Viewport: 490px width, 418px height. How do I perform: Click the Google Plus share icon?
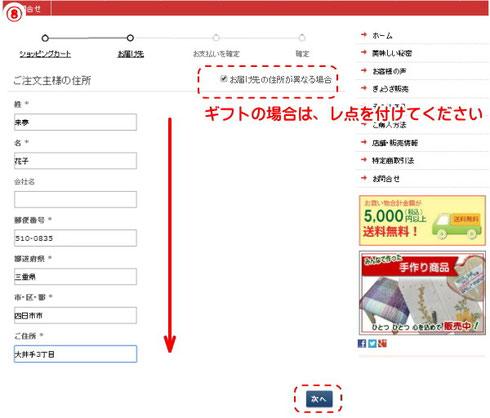click(382, 343)
